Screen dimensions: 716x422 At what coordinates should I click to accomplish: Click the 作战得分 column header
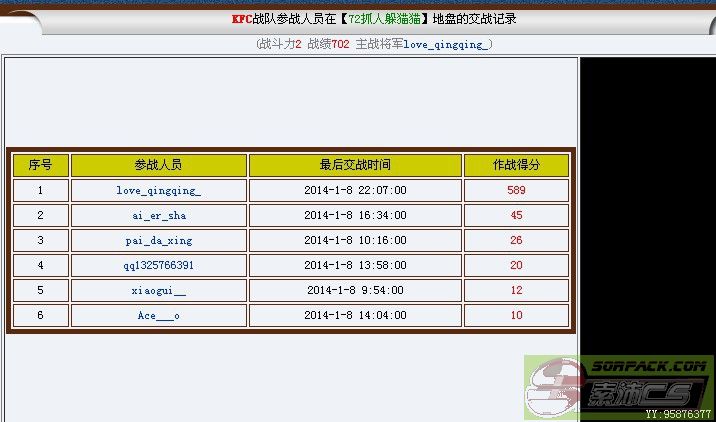(516, 165)
